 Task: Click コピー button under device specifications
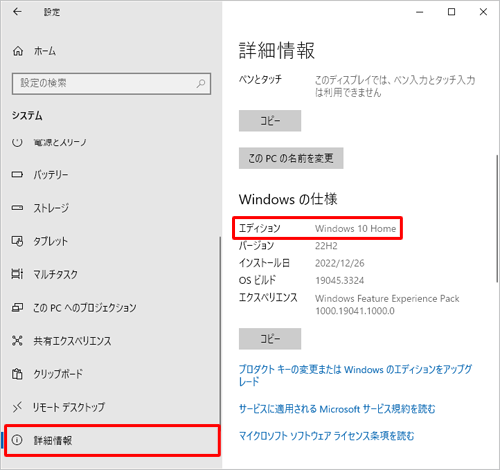270,121
